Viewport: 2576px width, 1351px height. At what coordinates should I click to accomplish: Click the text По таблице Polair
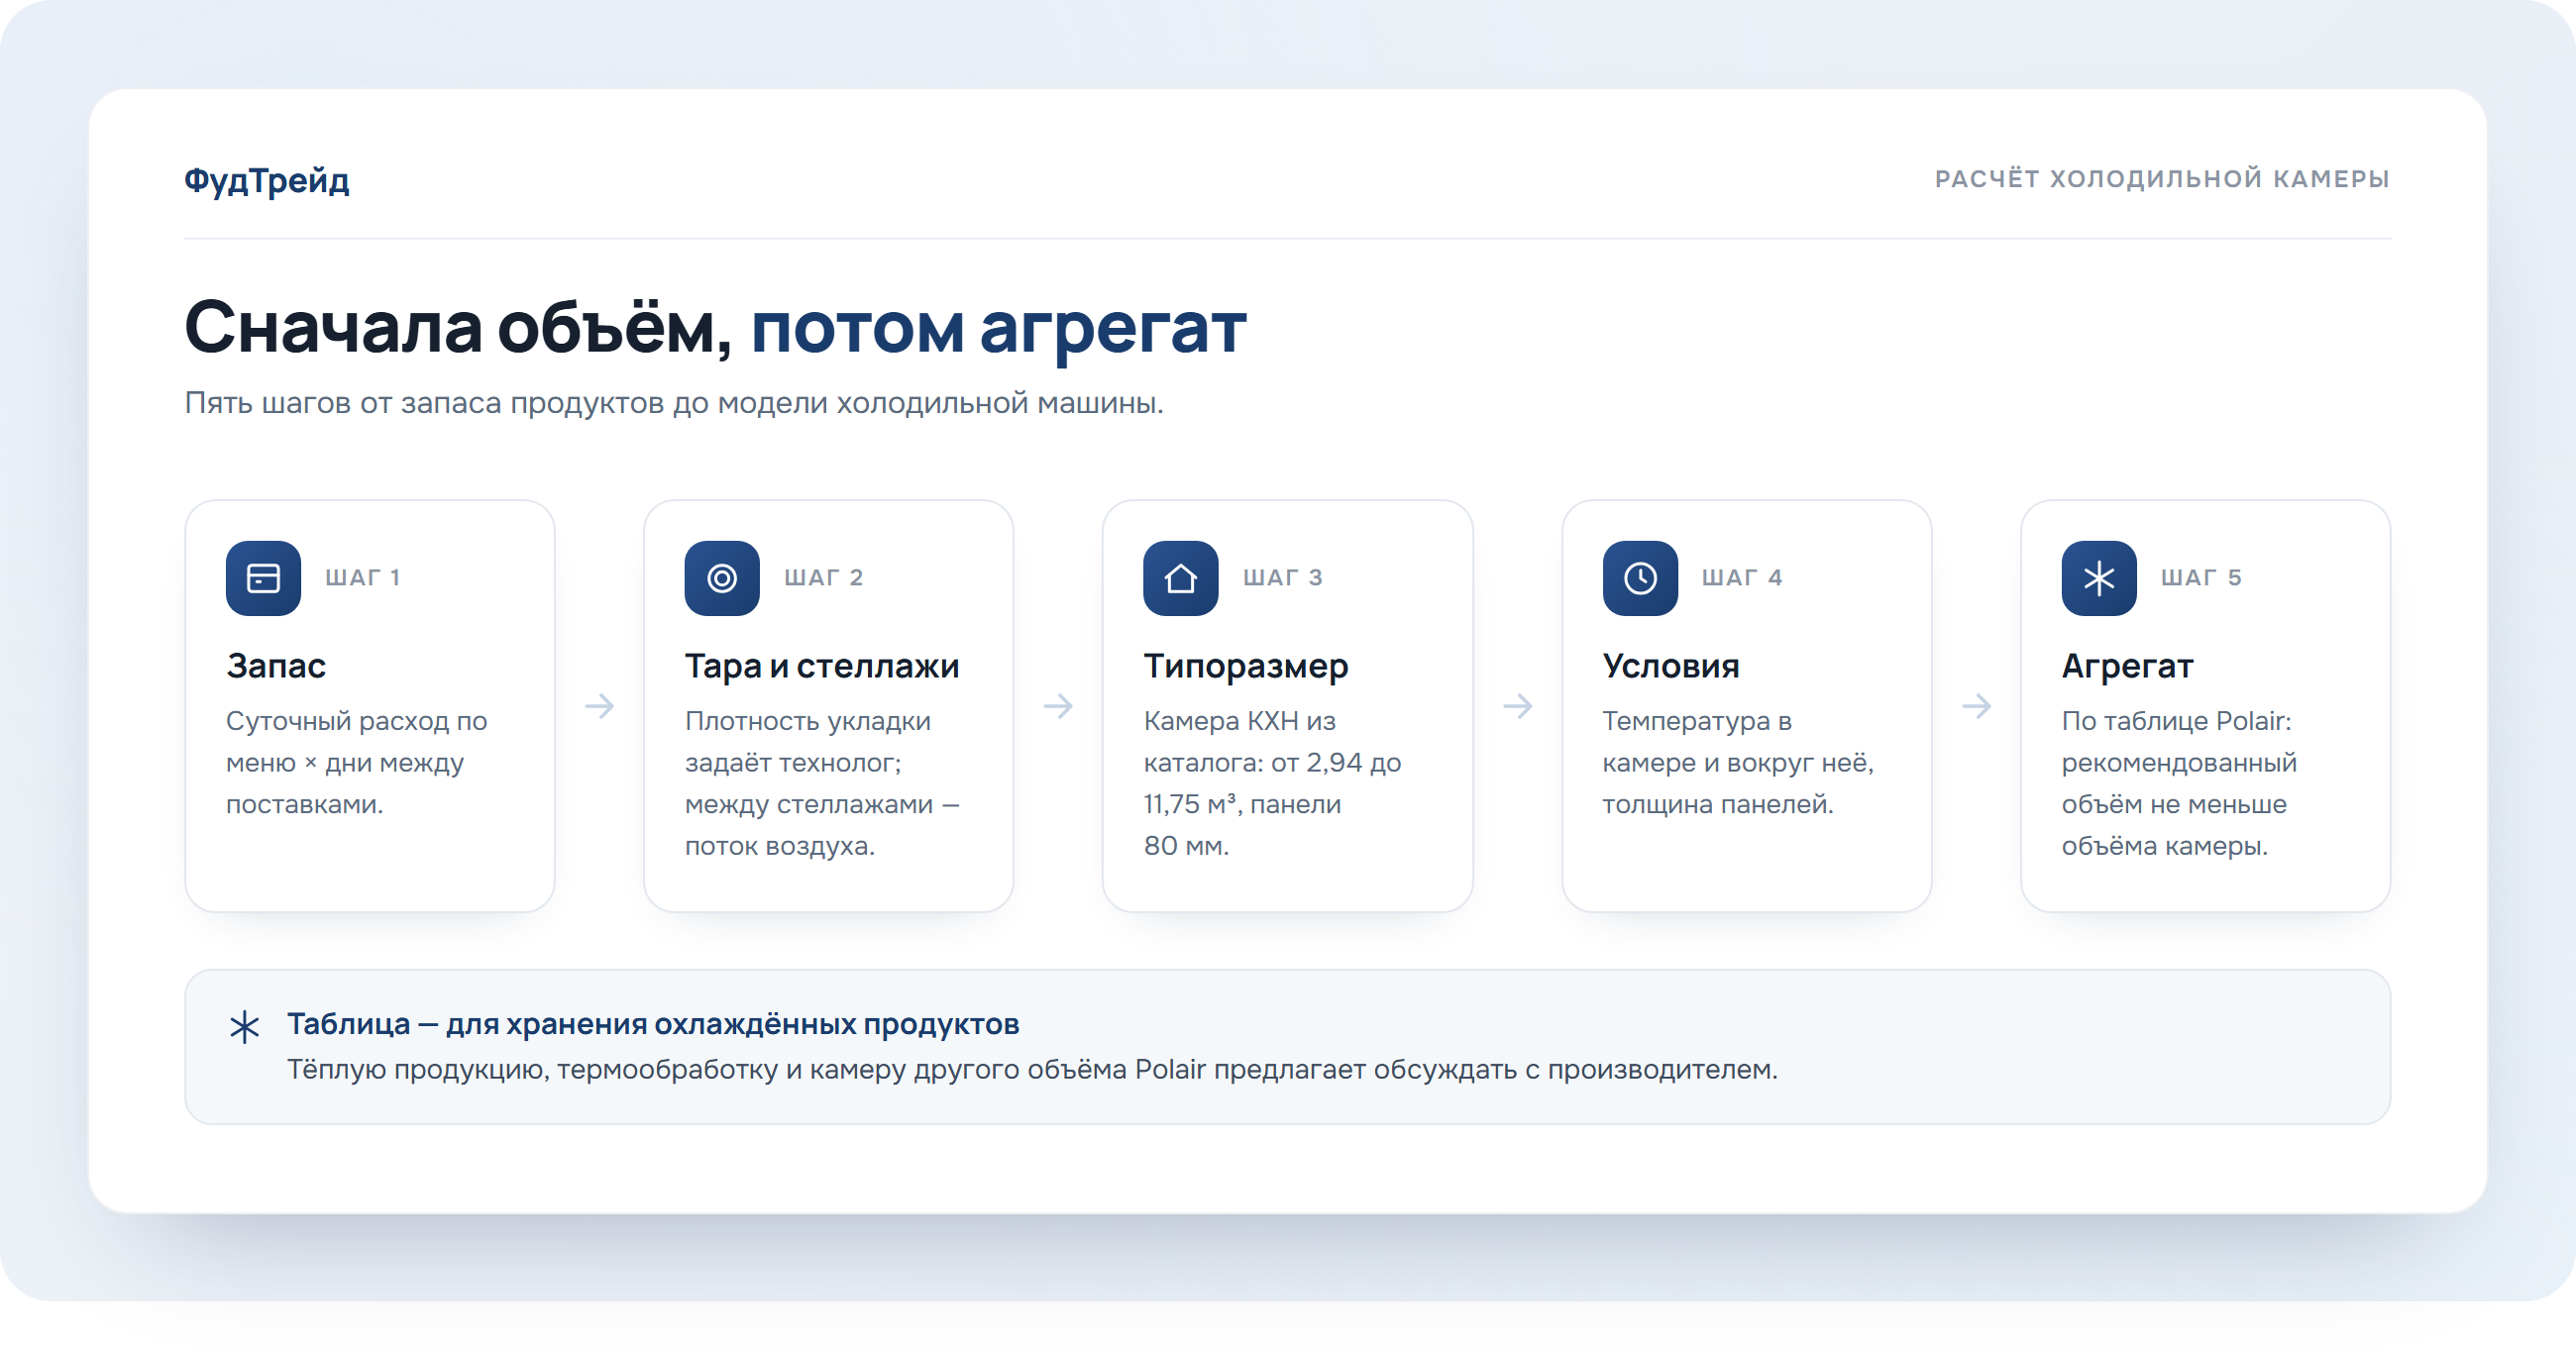tap(2179, 783)
